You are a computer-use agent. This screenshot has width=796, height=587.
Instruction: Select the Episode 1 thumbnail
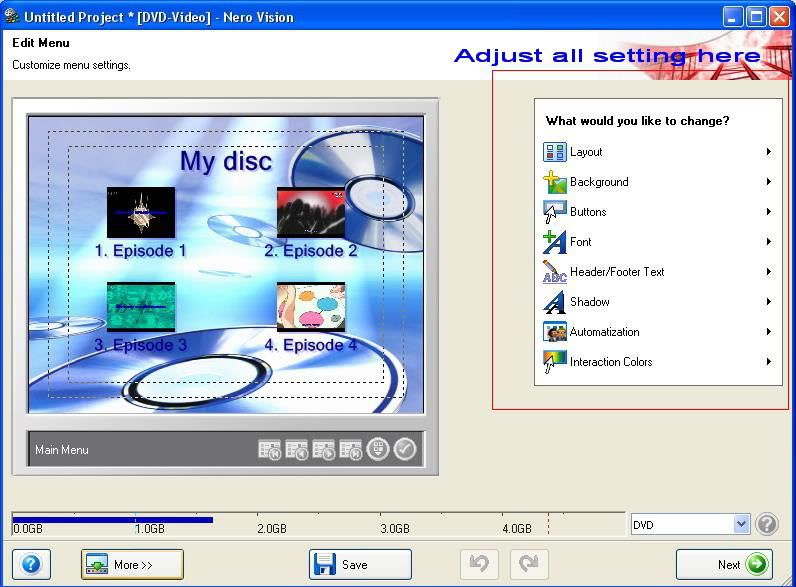coord(141,212)
